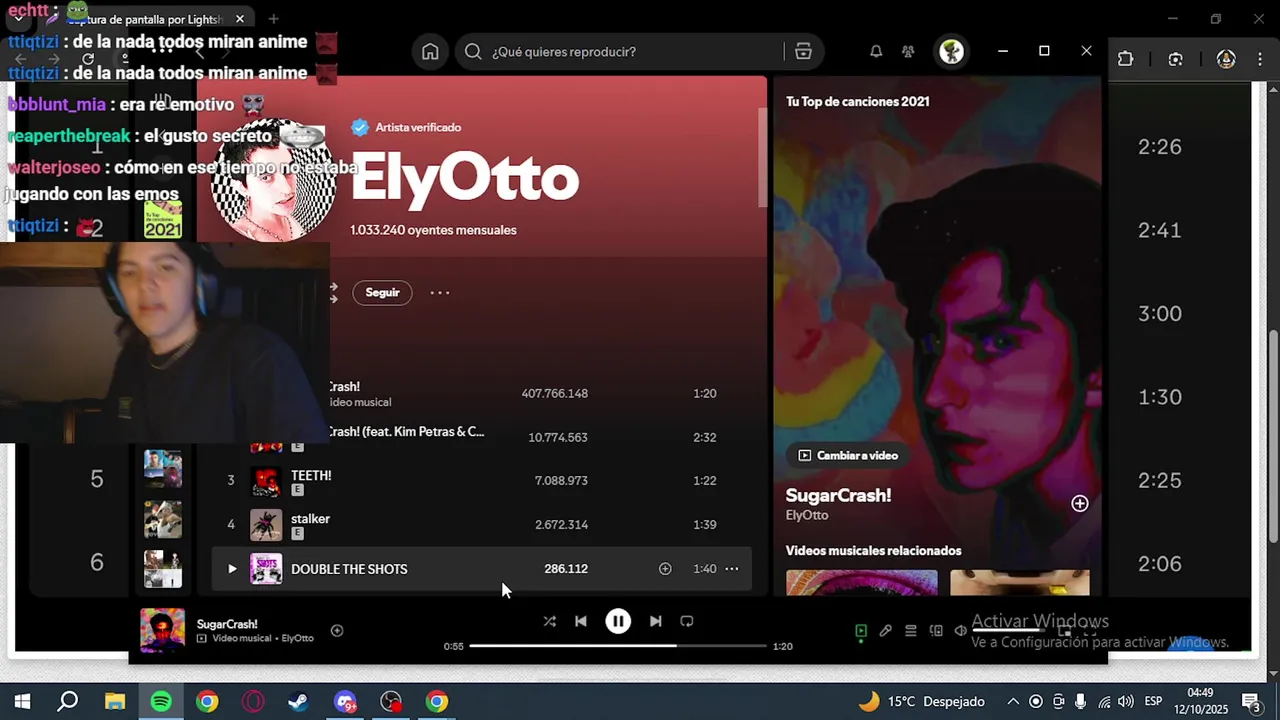This screenshot has width=1280, height=720.
Task: Open Connect to a device icon
Action: click(x=936, y=631)
